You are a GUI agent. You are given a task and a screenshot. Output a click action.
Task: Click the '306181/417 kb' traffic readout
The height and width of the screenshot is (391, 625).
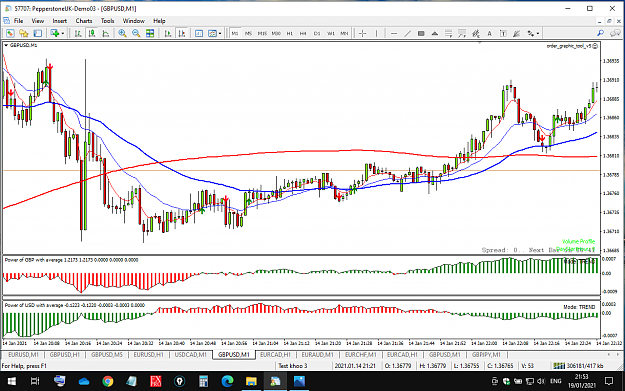(x=585, y=365)
